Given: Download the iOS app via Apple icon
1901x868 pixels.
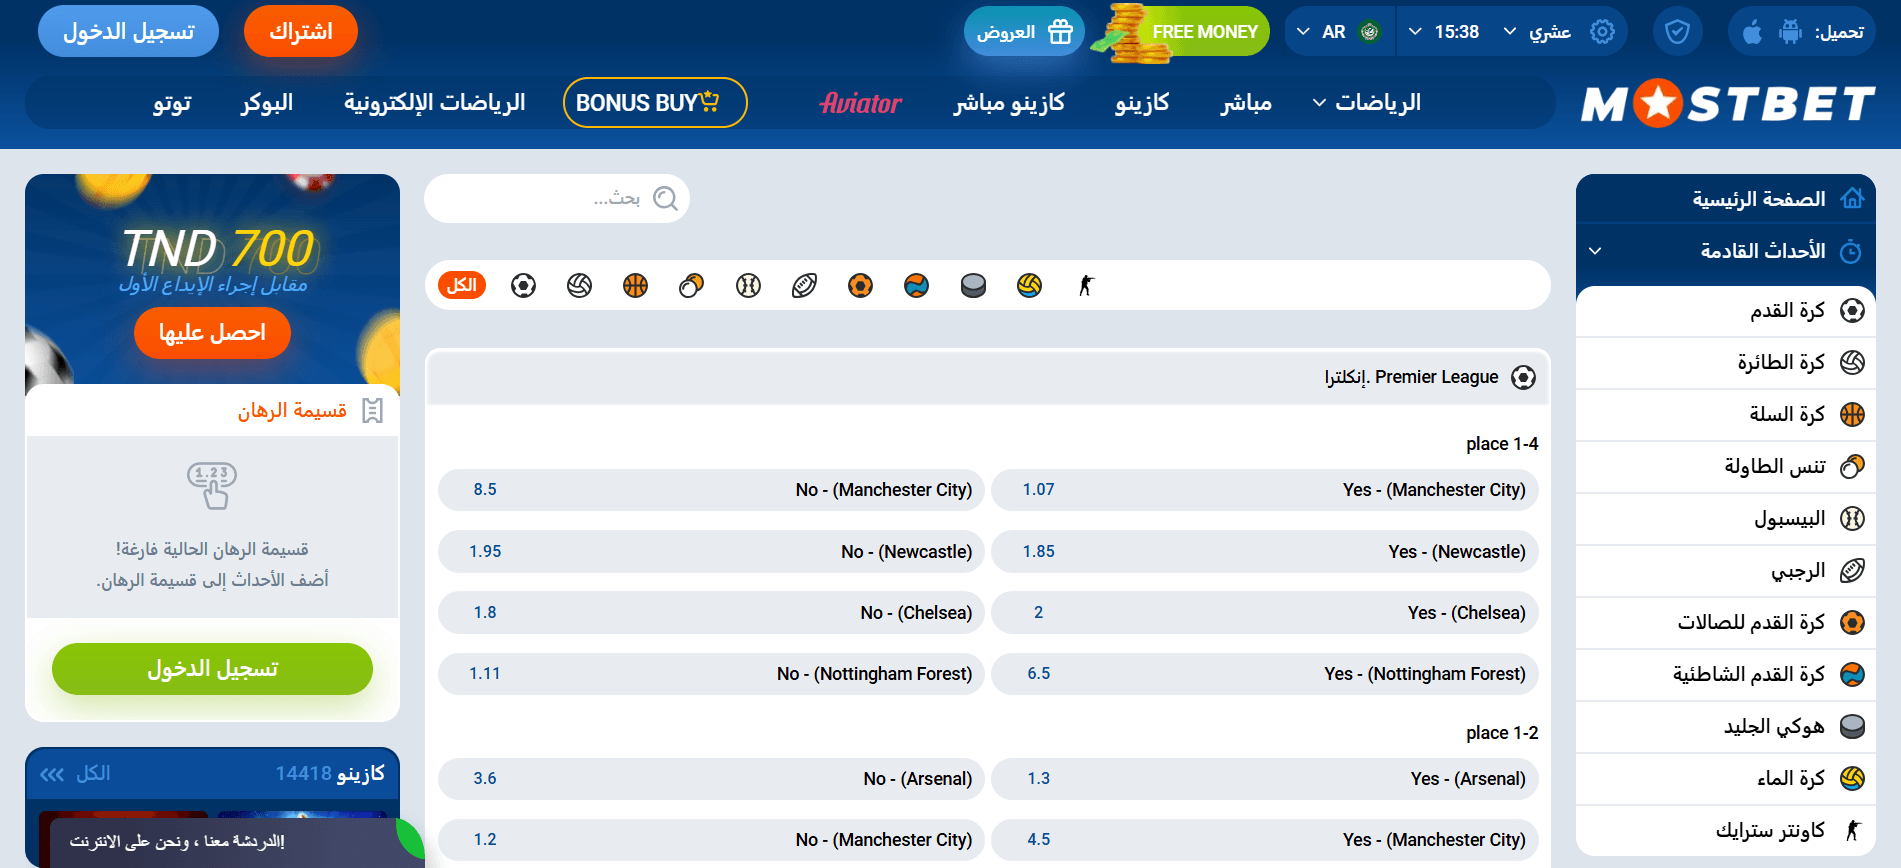Looking at the screenshot, I should (x=1752, y=32).
